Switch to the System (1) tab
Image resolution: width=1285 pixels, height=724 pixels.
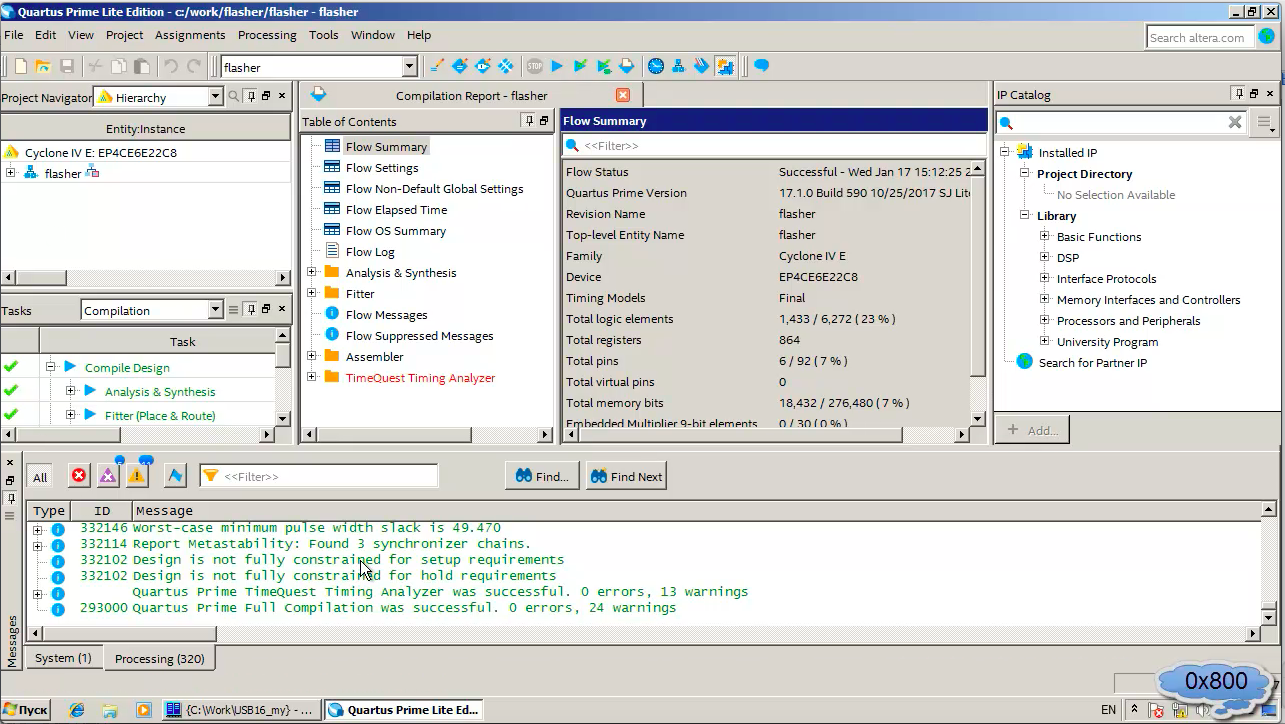pos(63,658)
